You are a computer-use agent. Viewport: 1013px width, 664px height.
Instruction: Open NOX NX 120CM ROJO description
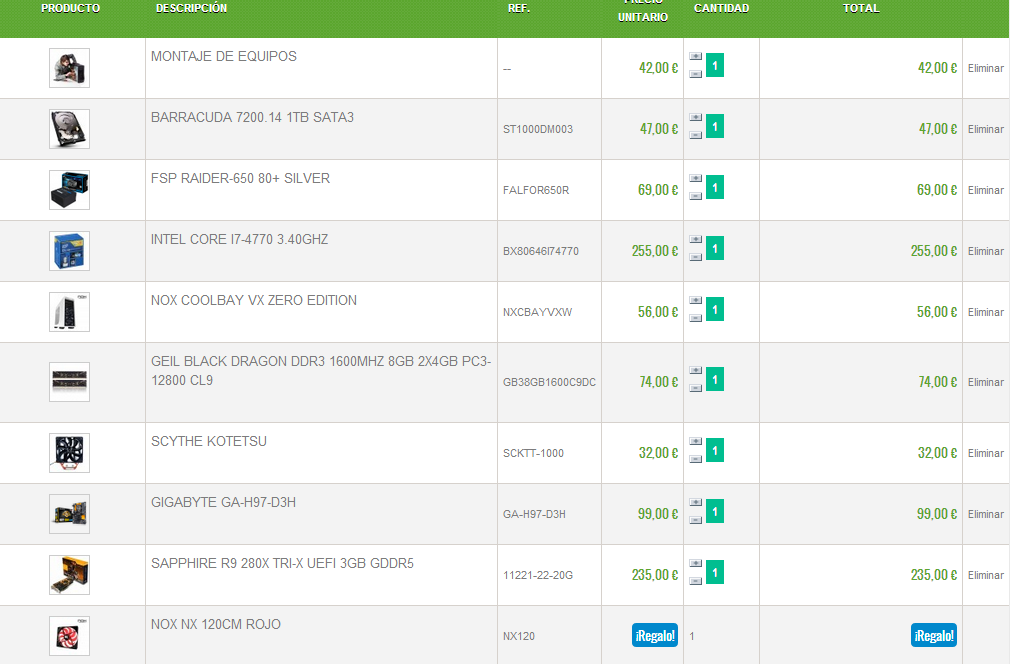pyautogui.click(x=216, y=625)
